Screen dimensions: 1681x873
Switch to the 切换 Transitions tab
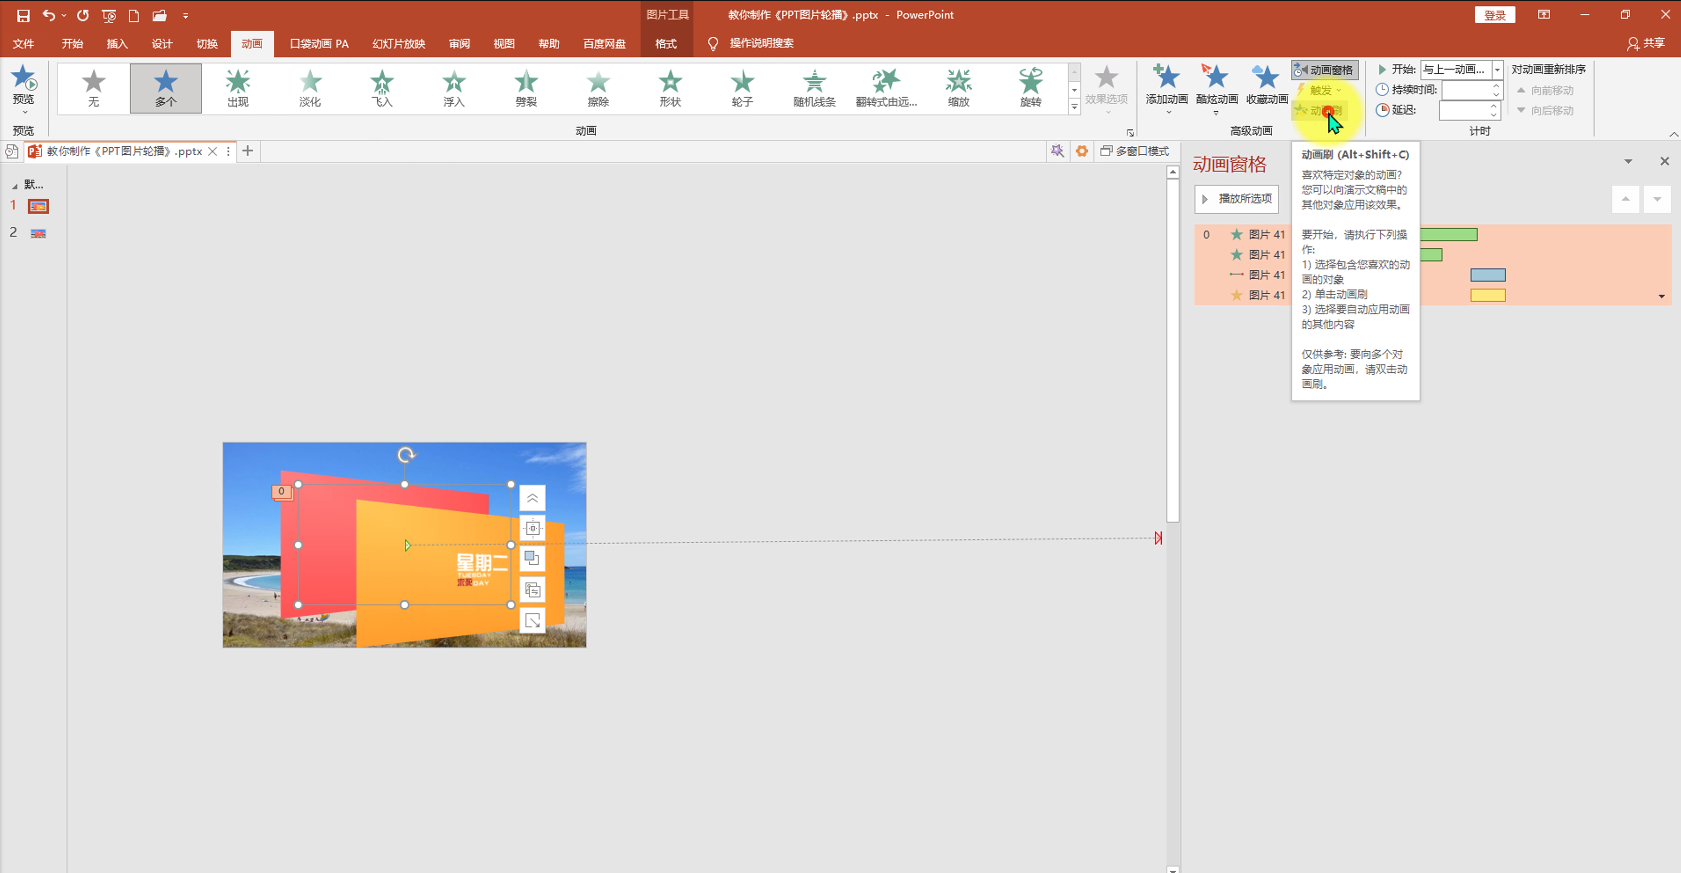pos(207,44)
